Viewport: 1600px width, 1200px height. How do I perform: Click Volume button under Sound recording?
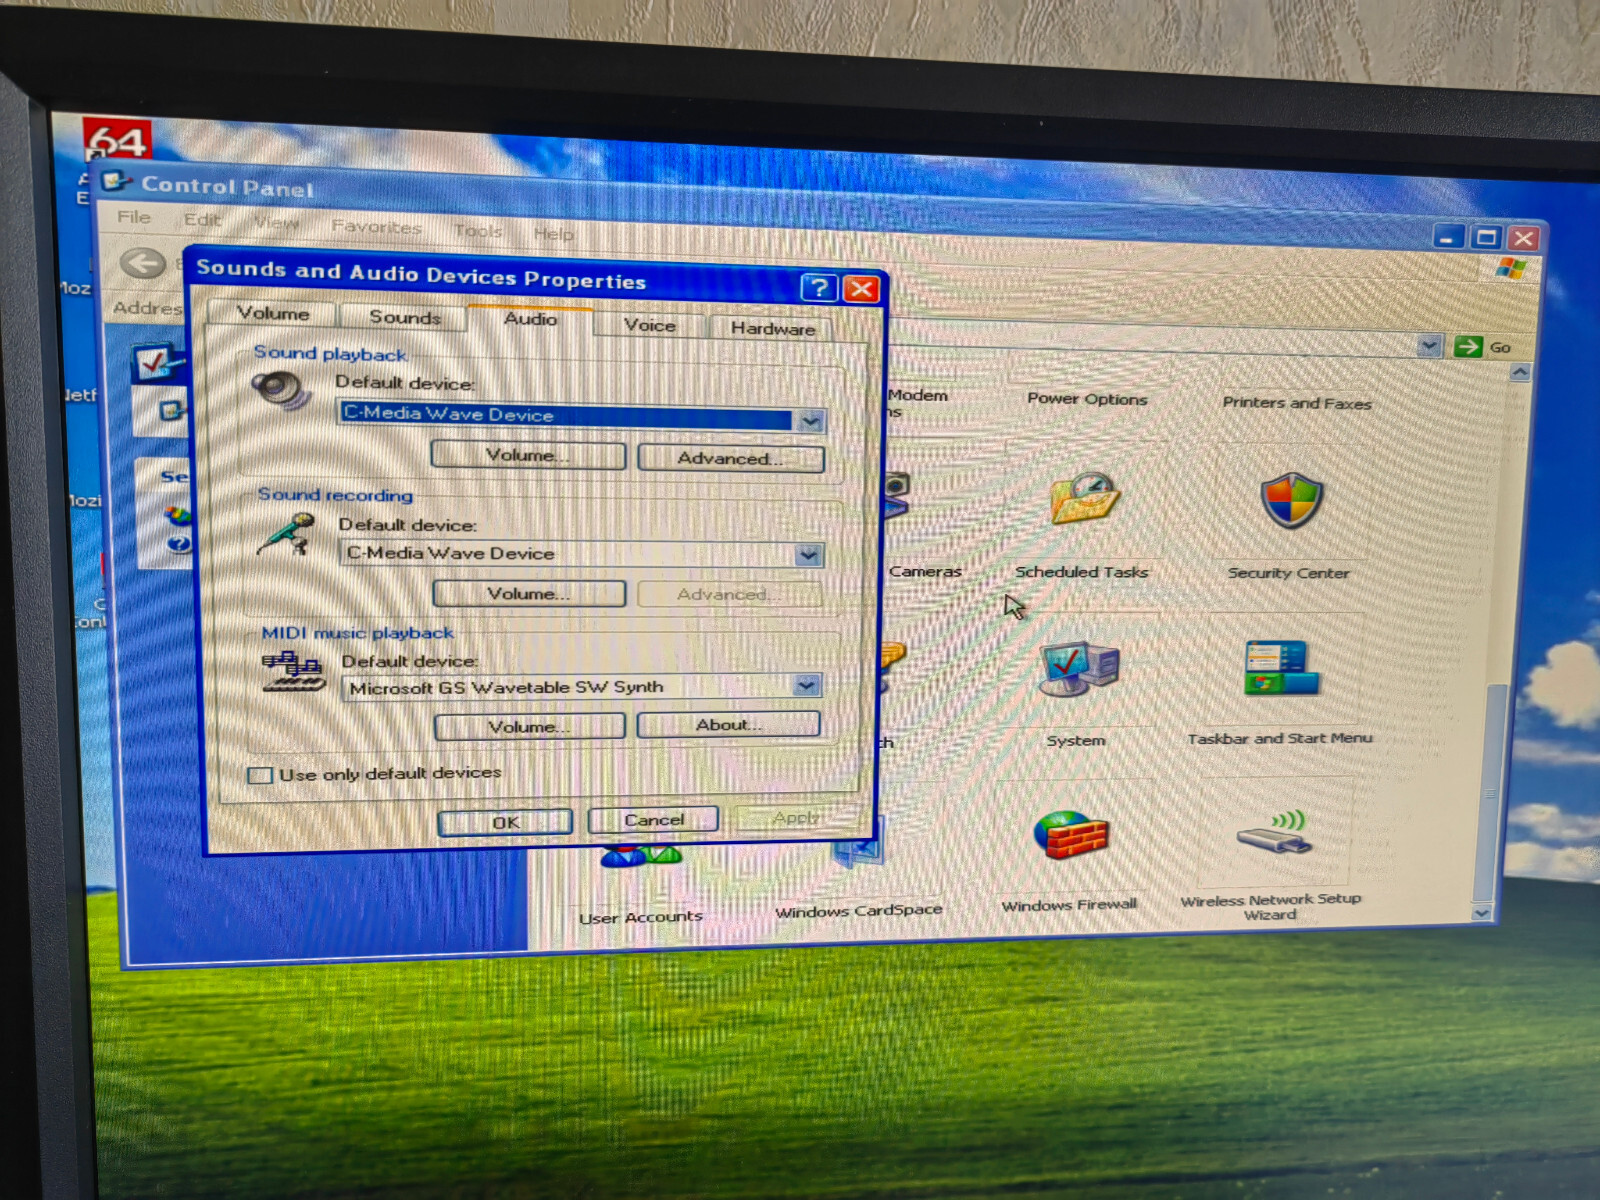(x=529, y=593)
